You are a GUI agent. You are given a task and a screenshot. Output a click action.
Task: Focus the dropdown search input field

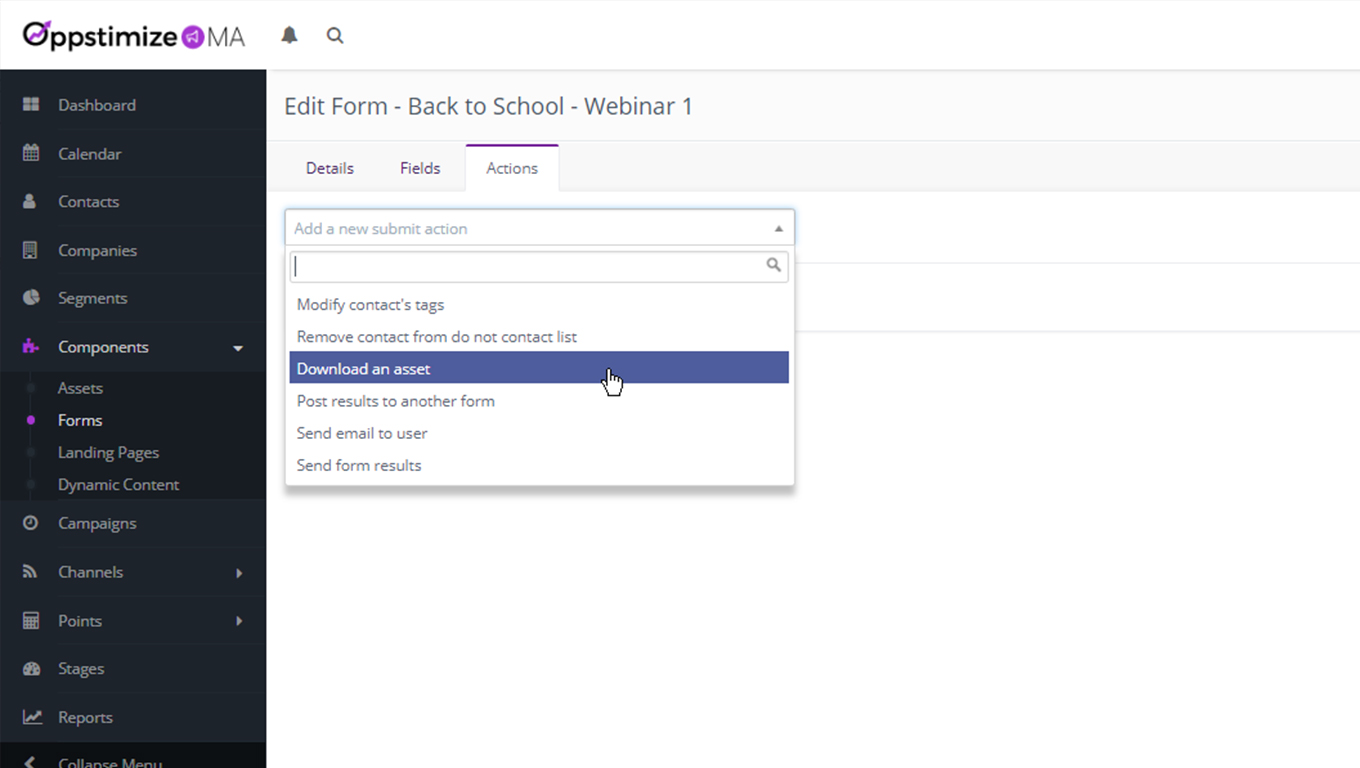539,266
